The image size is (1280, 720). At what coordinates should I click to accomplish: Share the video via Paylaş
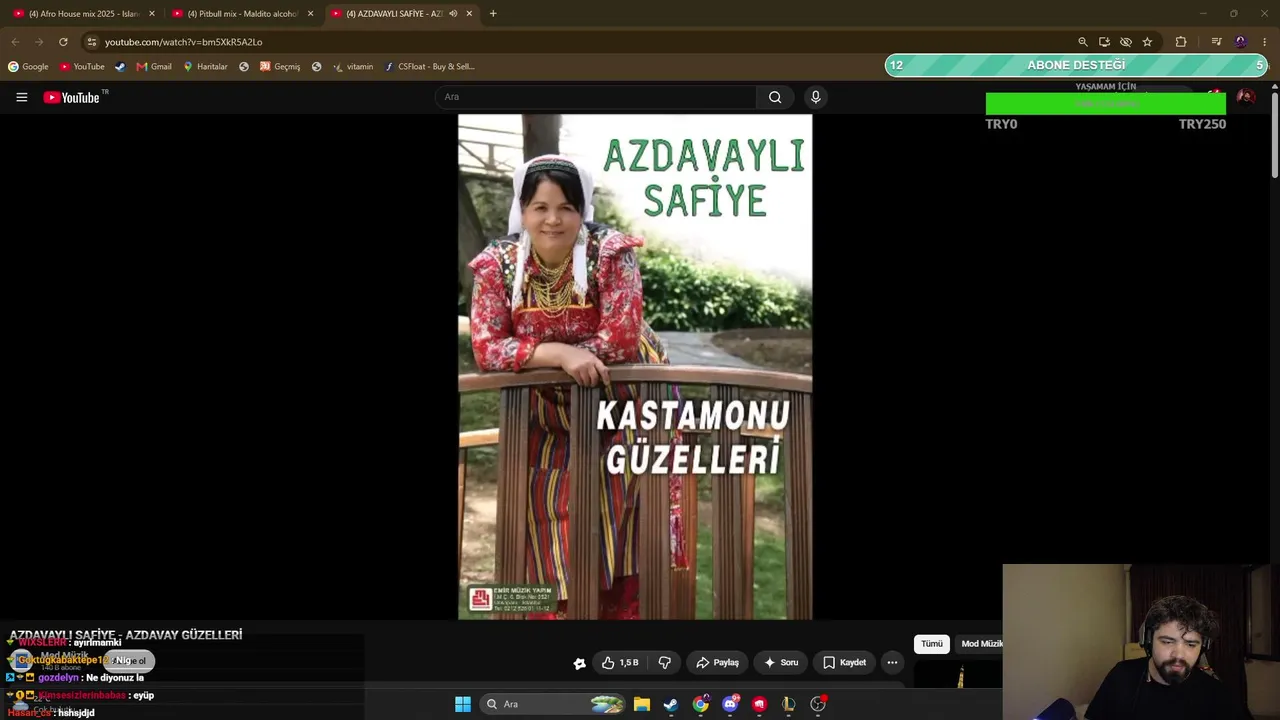pos(717,662)
